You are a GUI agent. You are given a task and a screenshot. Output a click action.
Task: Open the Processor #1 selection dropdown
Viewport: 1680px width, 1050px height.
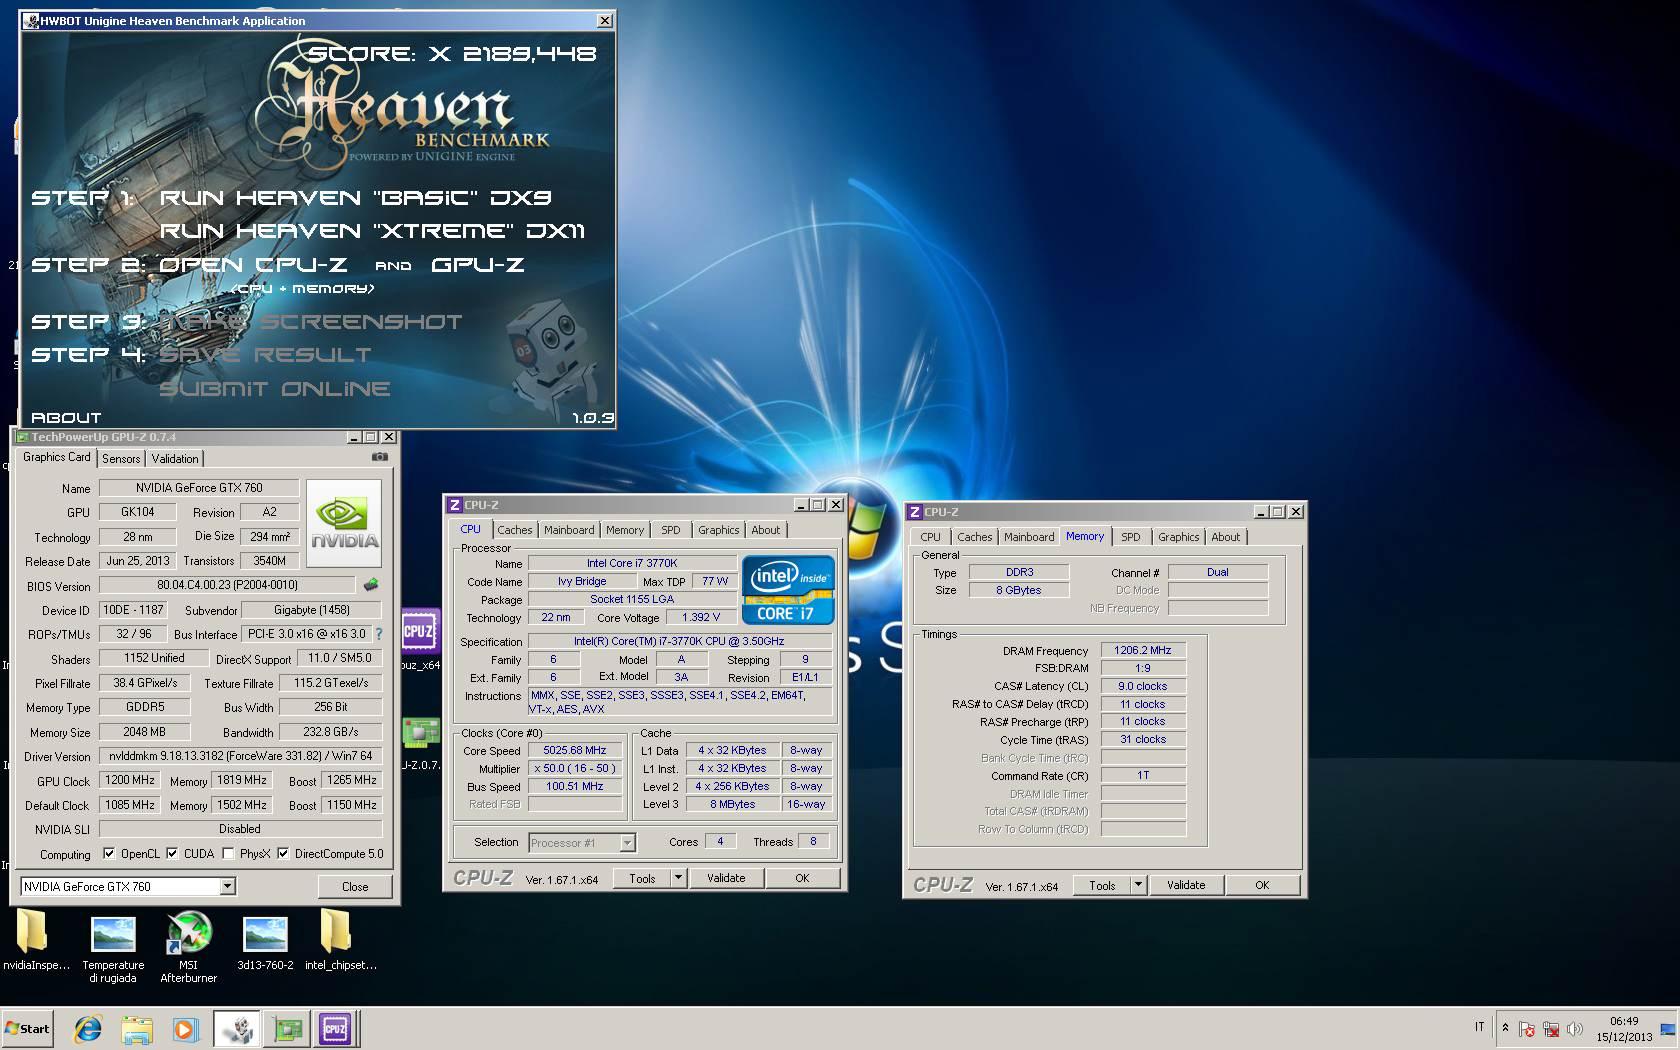(627, 843)
